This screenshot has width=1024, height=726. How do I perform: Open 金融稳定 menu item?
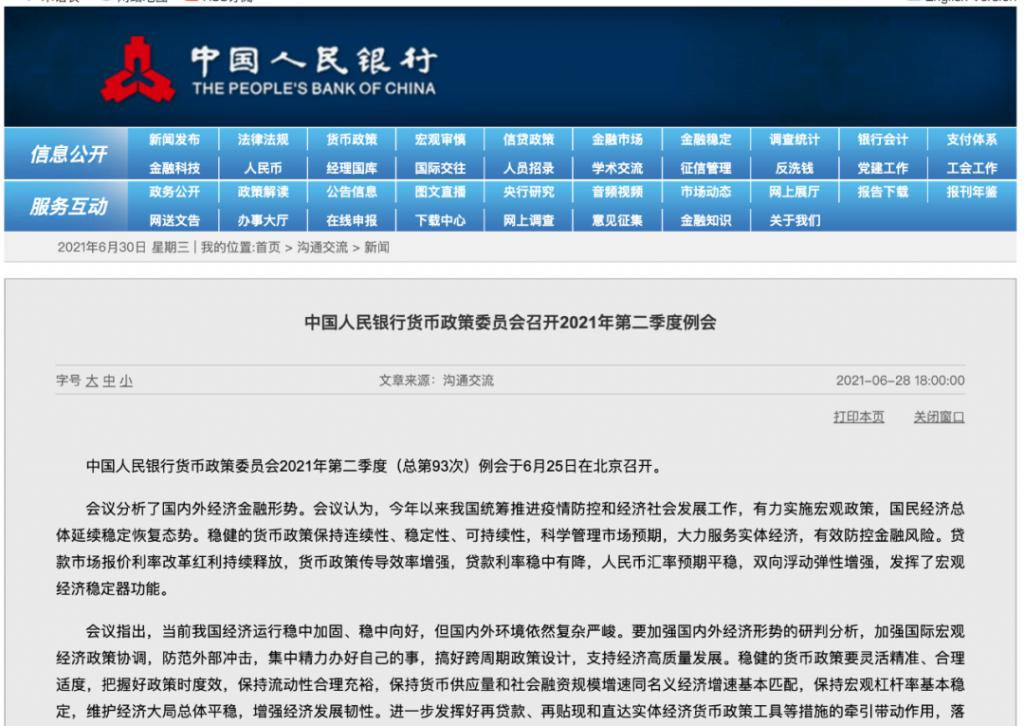click(706, 140)
